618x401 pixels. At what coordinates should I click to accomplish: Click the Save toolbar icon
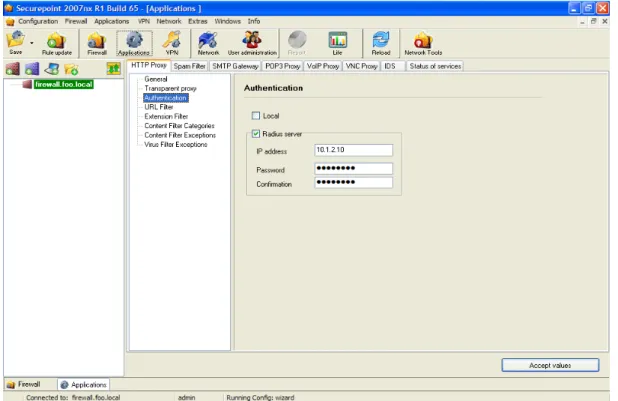[x=16, y=43]
